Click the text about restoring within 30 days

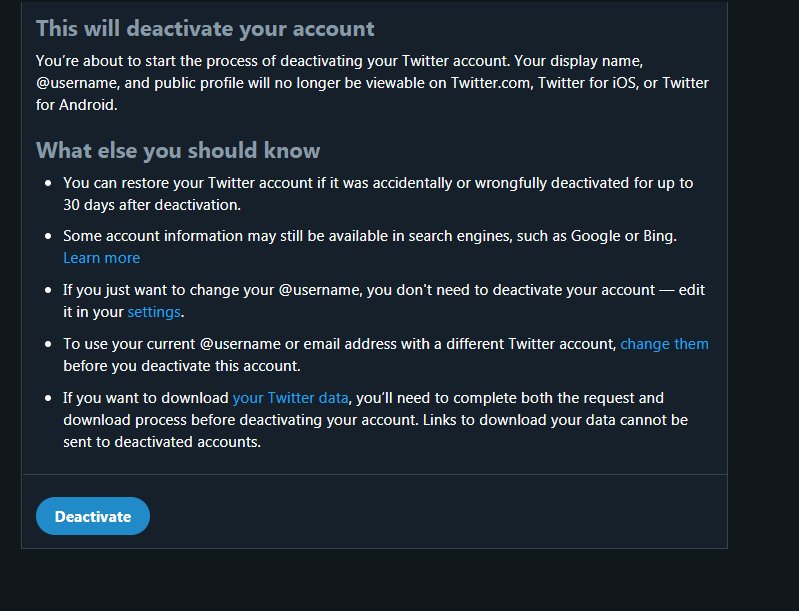[x=378, y=194]
